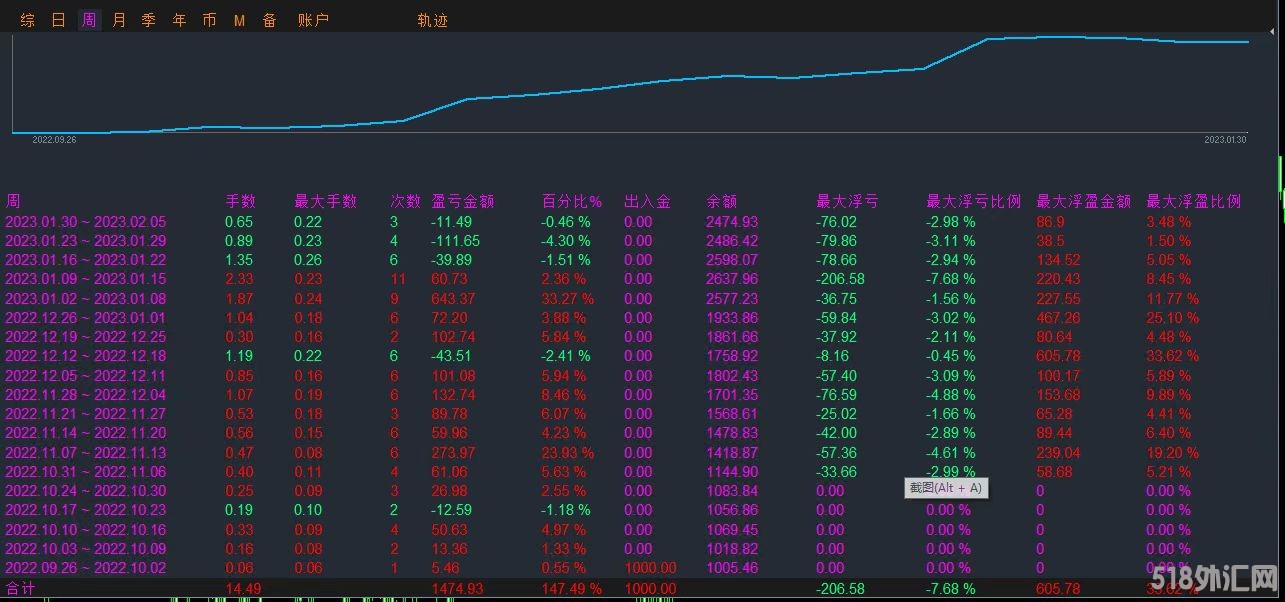Select the 年 yearly tab
1285x602 pixels.
(x=179, y=20)
